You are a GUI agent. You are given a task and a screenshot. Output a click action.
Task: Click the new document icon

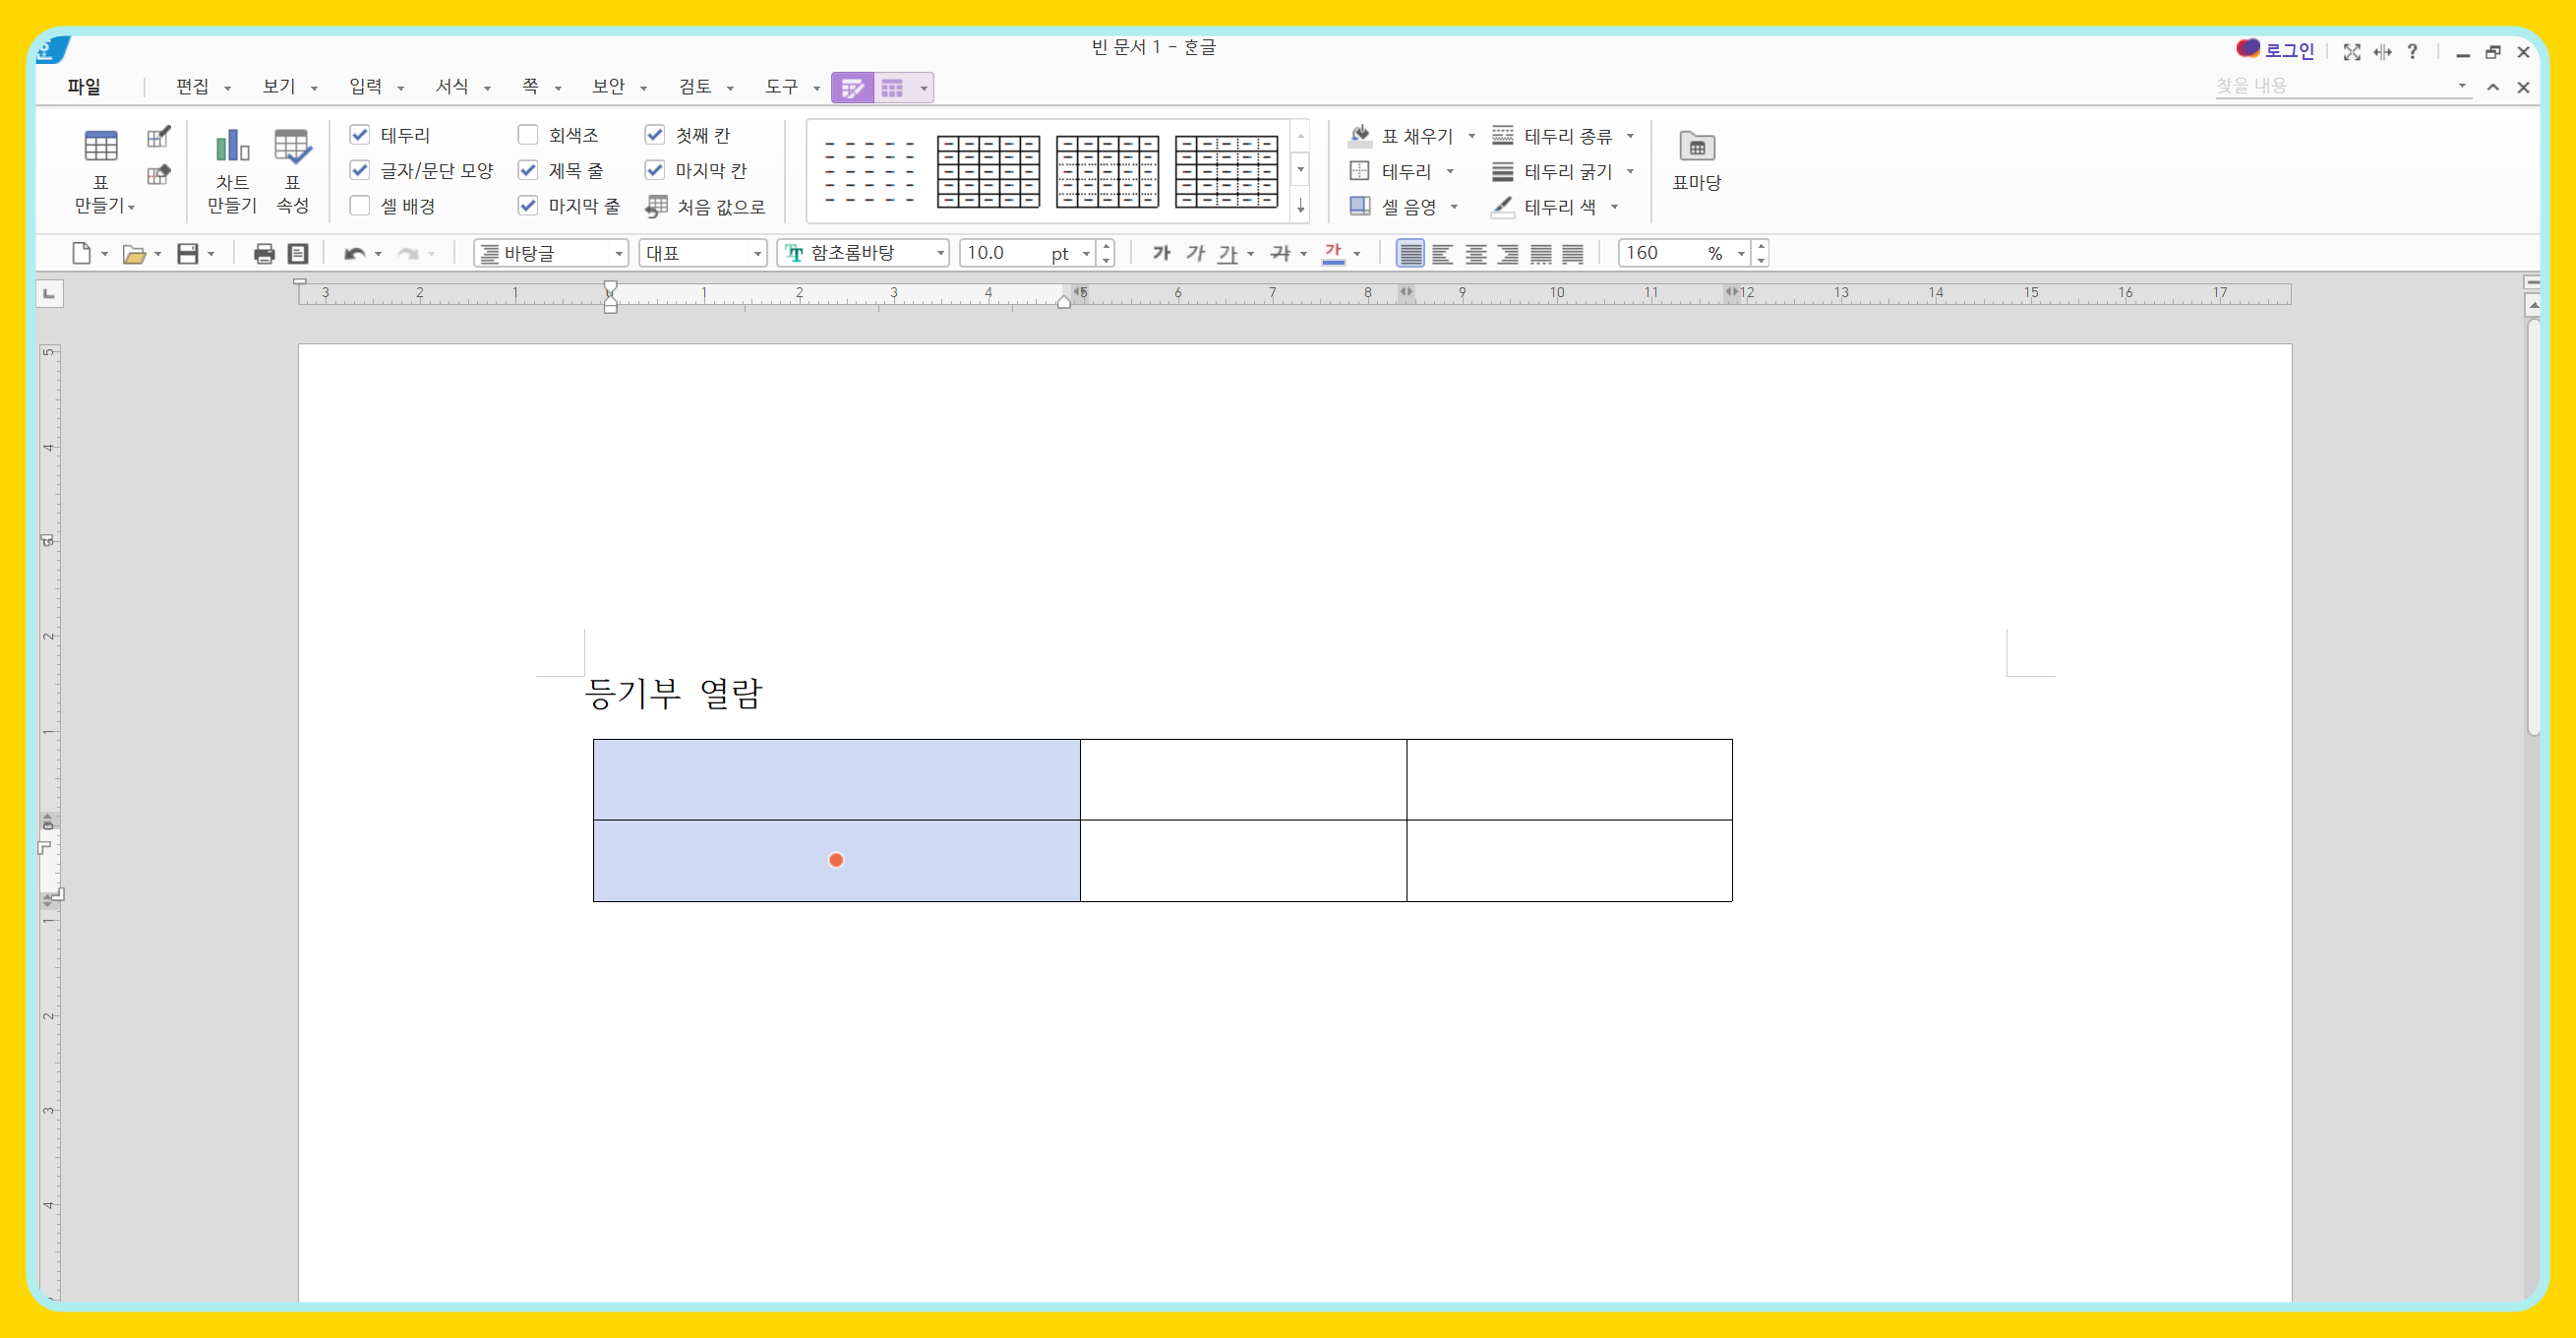(x=81, y=254)
